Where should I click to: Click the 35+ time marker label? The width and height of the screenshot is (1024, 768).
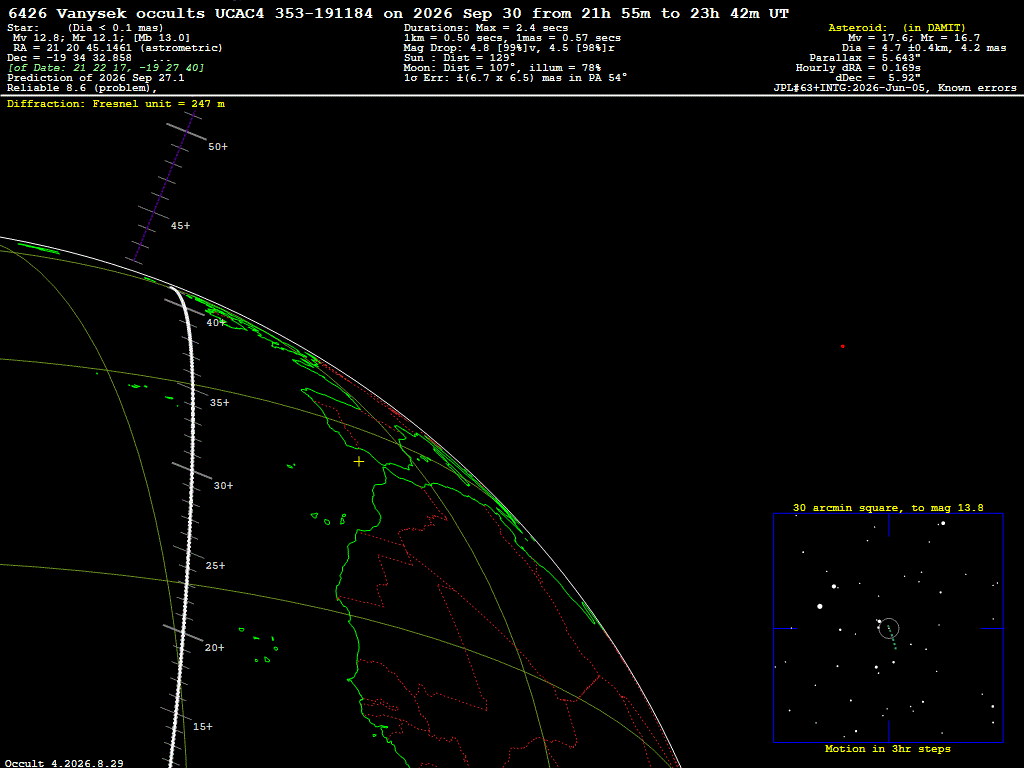tap(219, 403)
